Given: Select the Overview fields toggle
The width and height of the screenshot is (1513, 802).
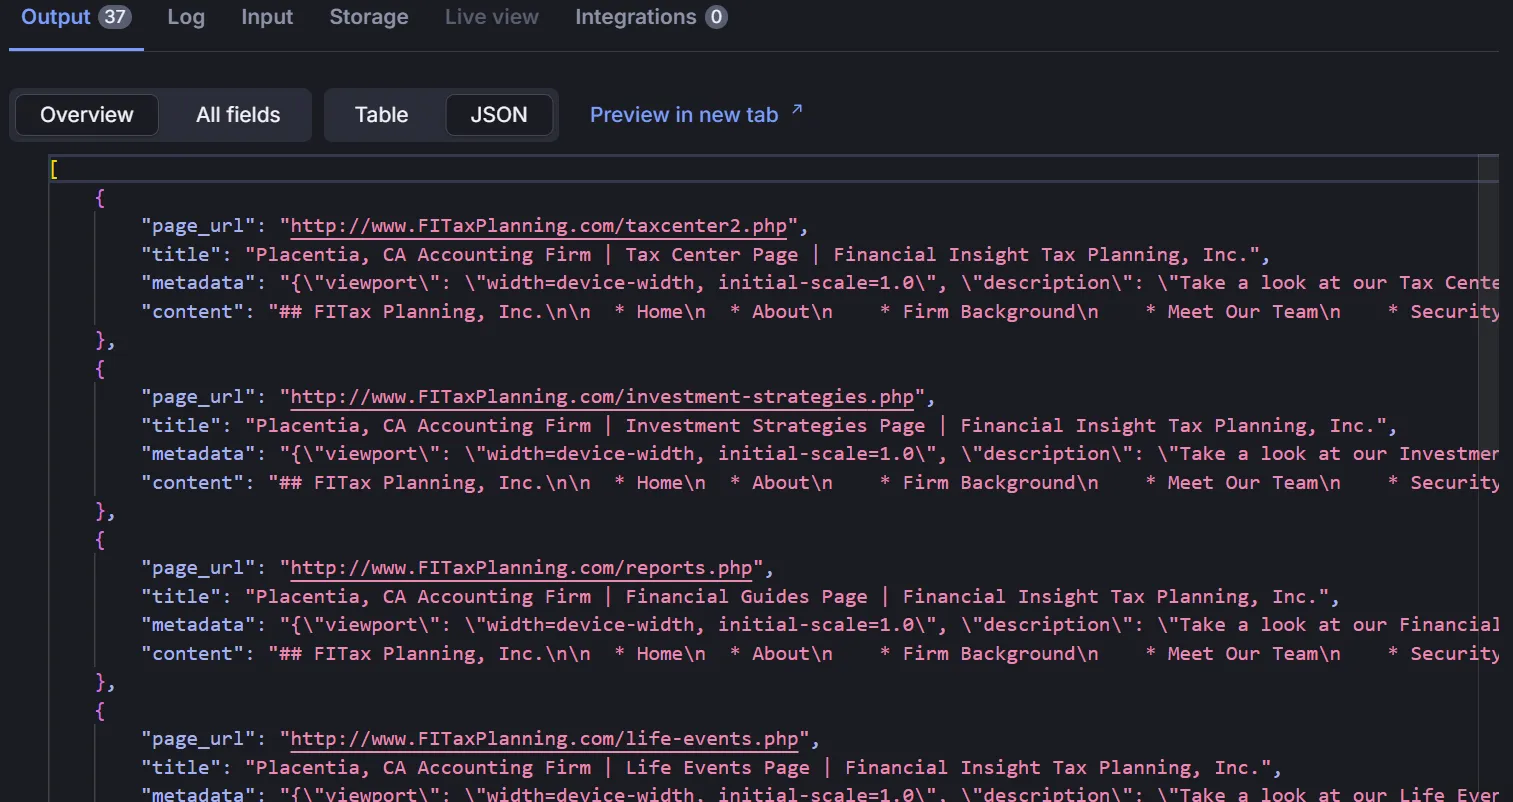Looking at the screenshot, I should tap(87, 115).
